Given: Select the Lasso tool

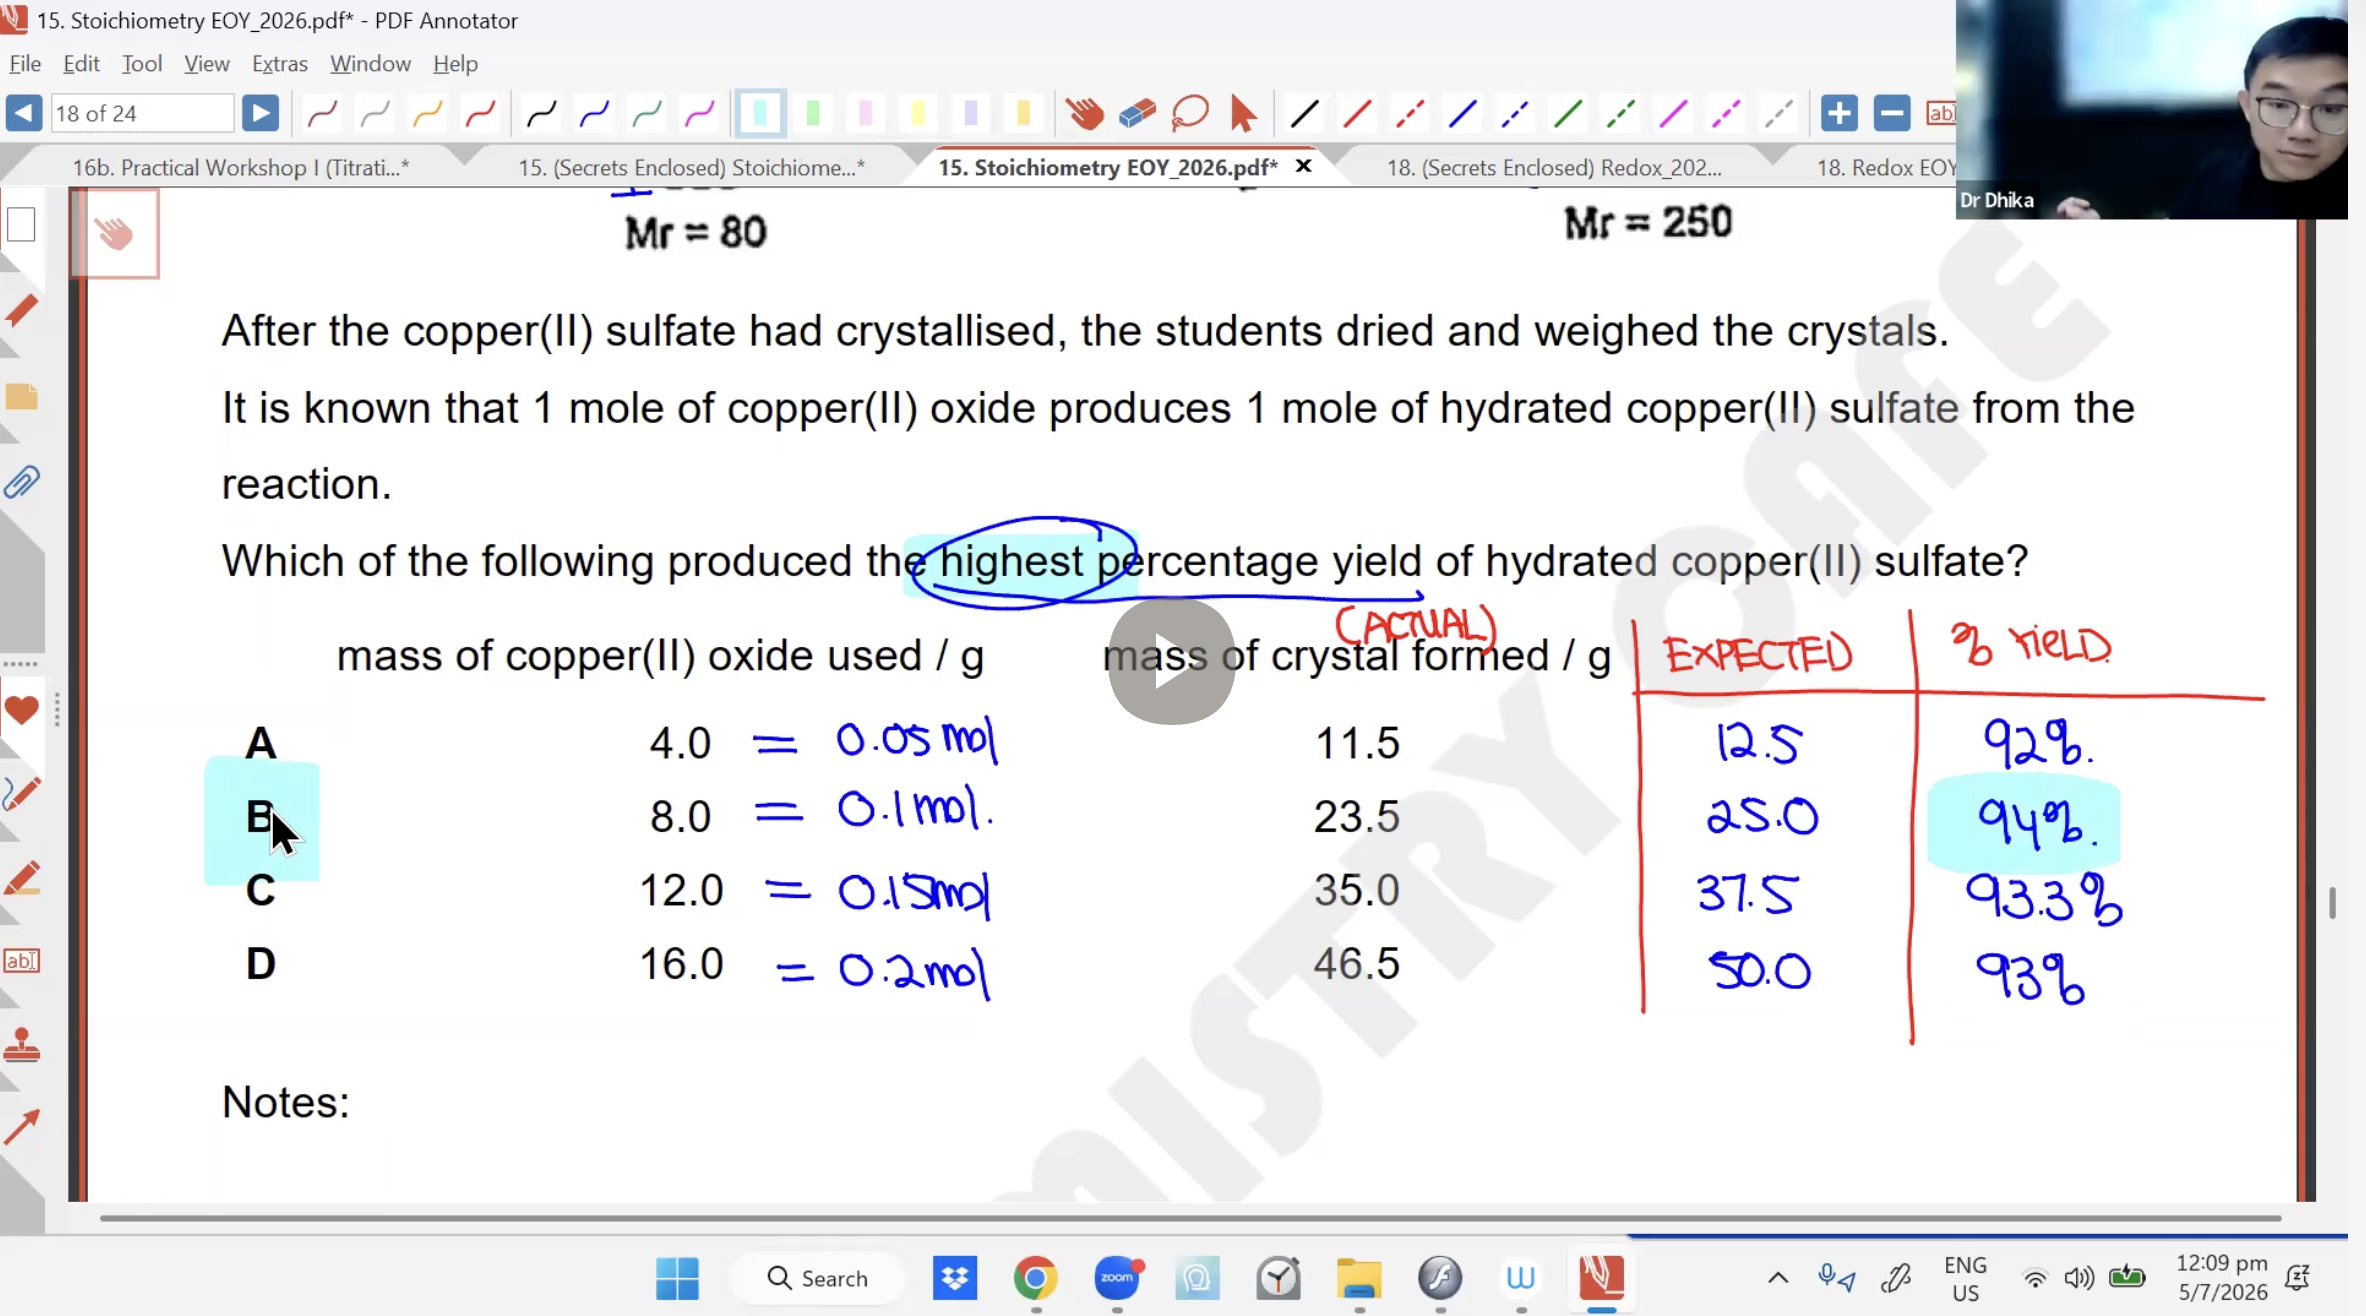Looking at the screenshot, I should tap(1190, 114).
